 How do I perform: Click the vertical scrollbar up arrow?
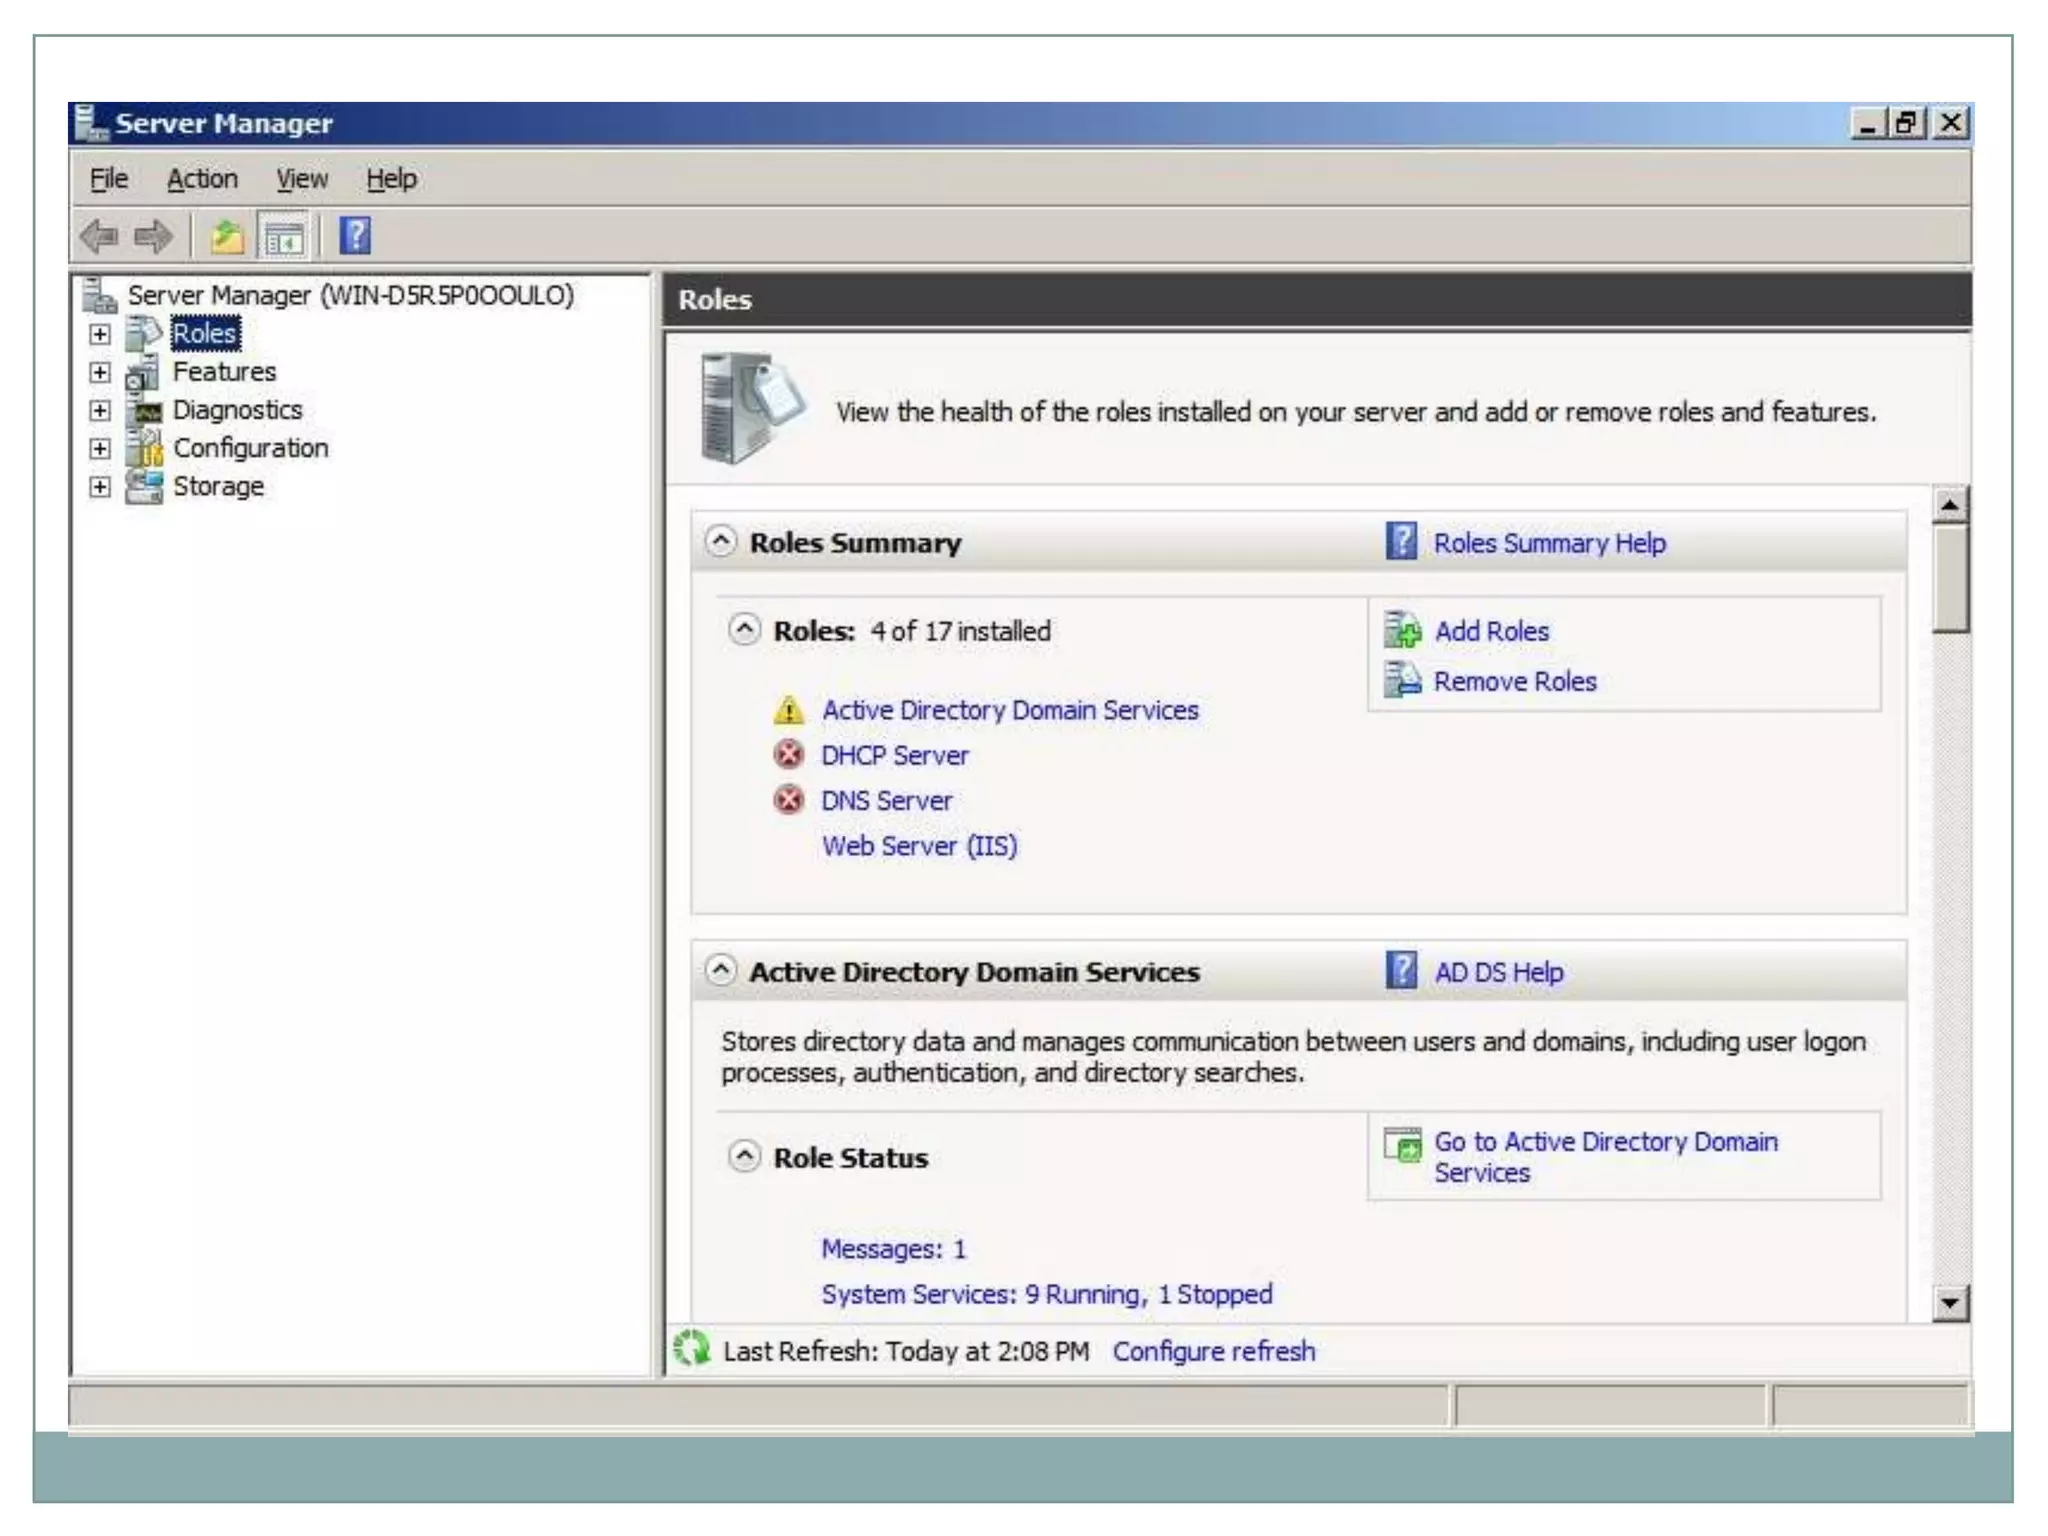(1949, 505)
